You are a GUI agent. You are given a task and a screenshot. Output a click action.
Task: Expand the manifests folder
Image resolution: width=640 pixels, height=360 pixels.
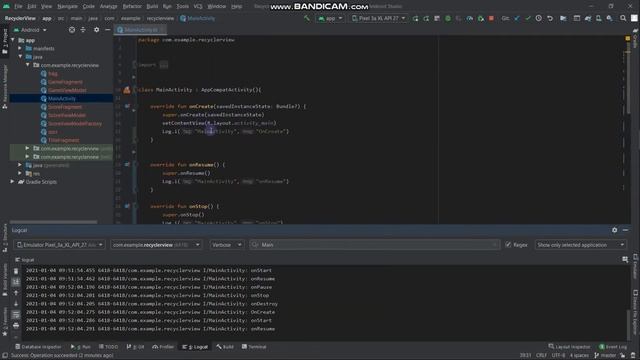click(x=20, y=48)
